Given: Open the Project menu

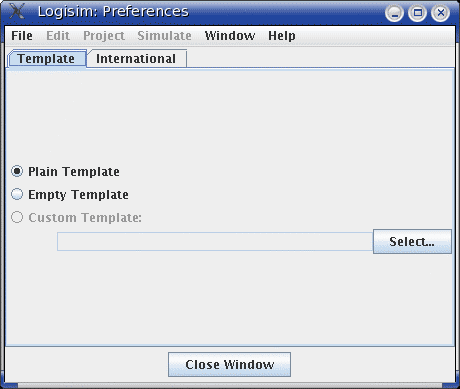Looking at the screenshot, I should (104, 36).
